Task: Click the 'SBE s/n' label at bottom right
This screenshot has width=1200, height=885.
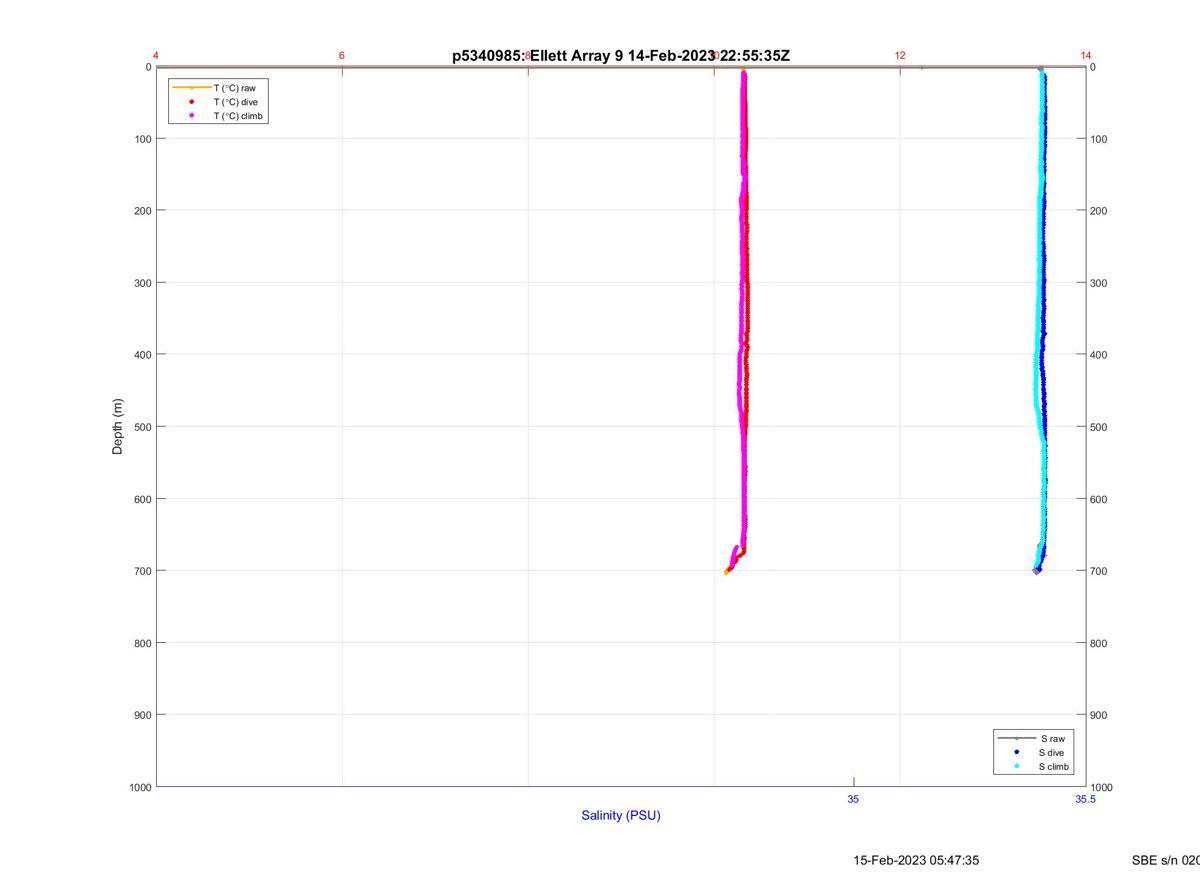Action: pos(1166,860)
